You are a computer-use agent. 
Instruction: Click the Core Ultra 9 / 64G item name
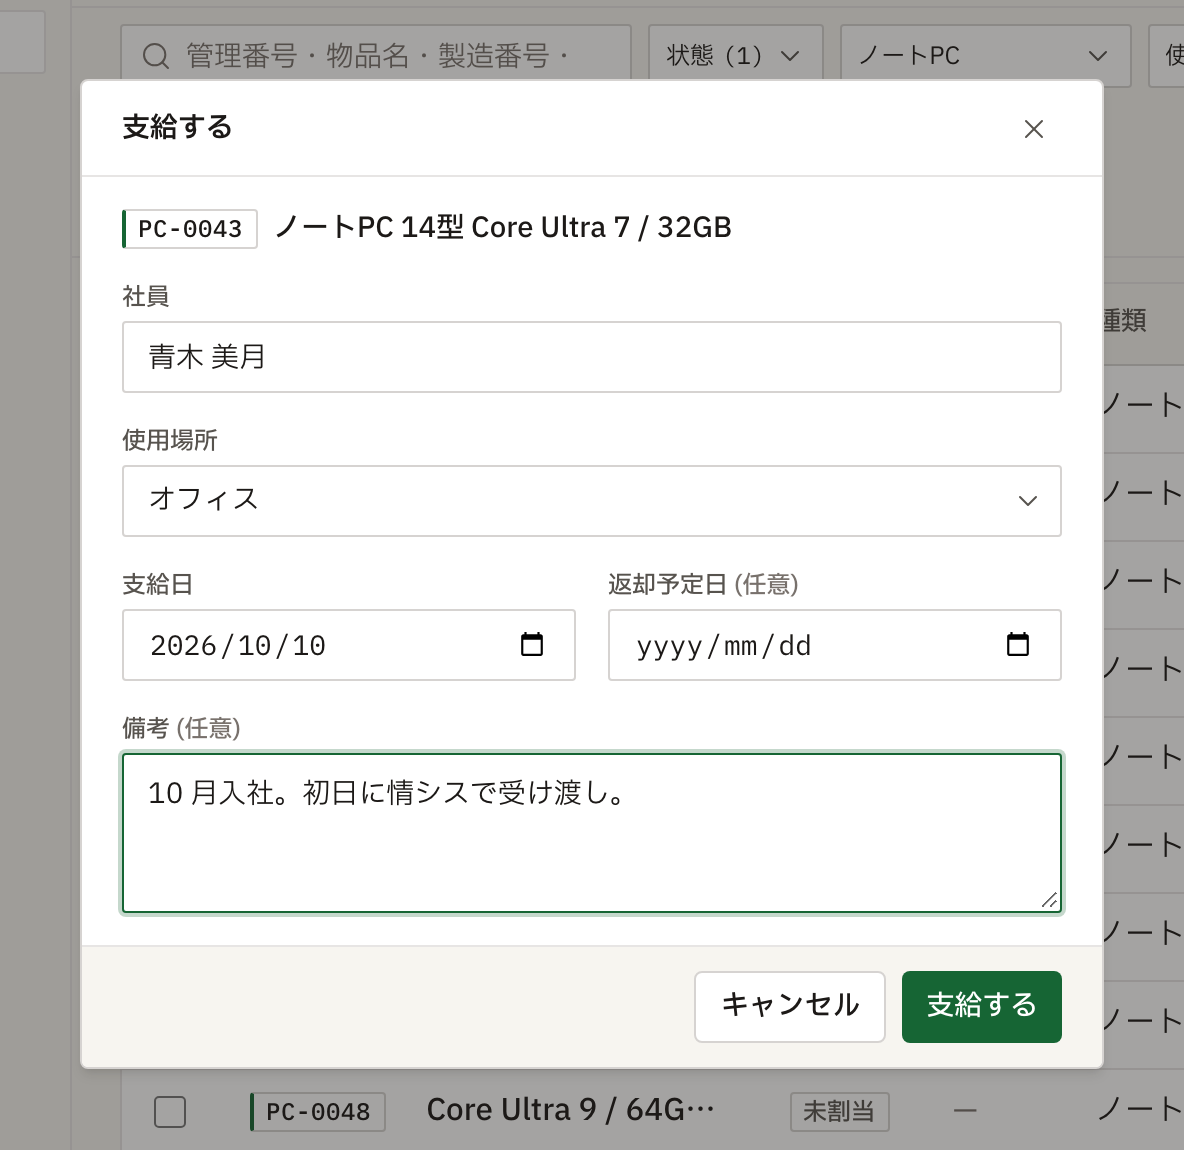pyautogui.click(x=569, y=1110)
